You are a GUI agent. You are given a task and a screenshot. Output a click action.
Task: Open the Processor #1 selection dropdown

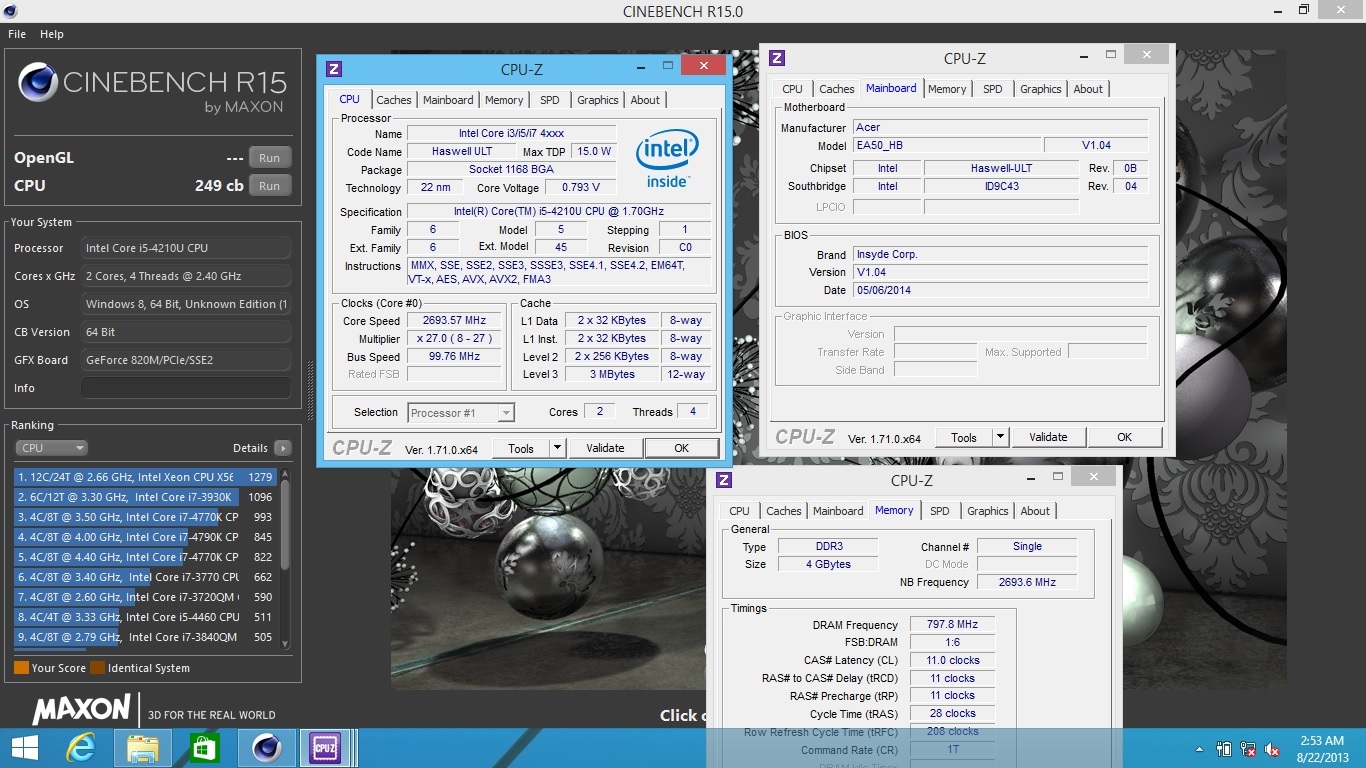(x=461, y=413)
